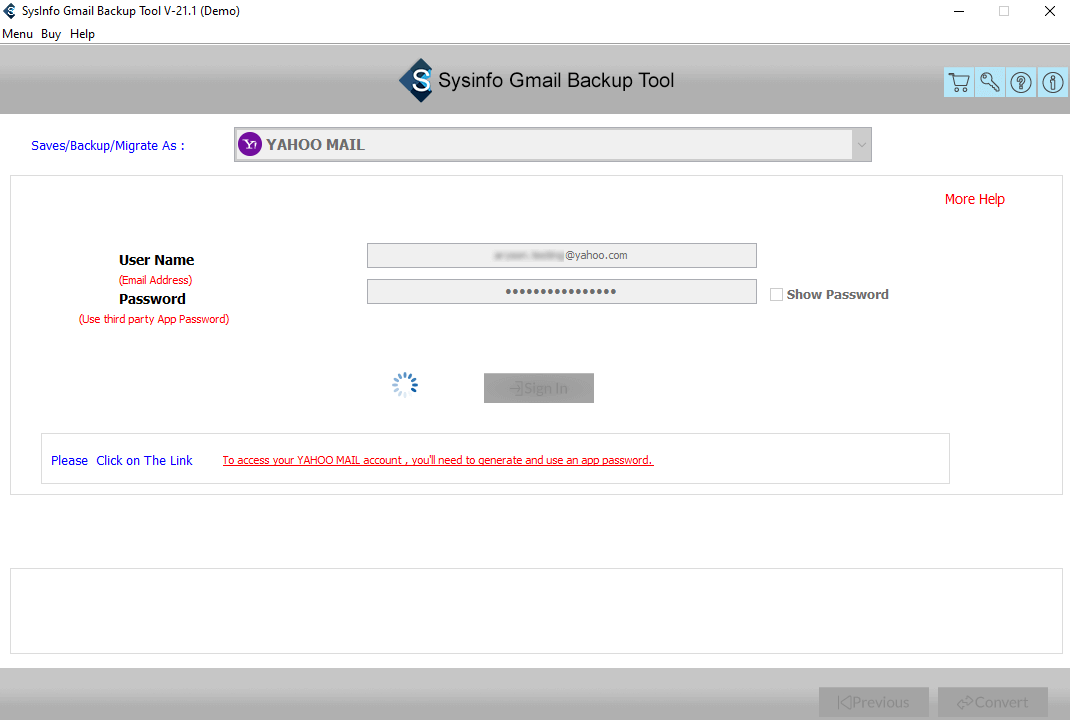
Task: Click the '(Email Address)' hint text
Action: click(156, 280)
